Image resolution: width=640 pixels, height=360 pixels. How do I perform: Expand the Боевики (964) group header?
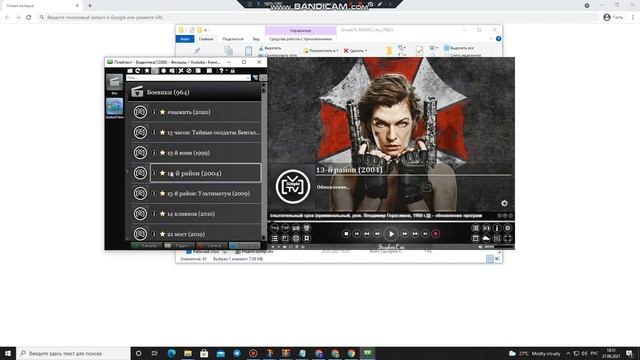coord(195,92)
